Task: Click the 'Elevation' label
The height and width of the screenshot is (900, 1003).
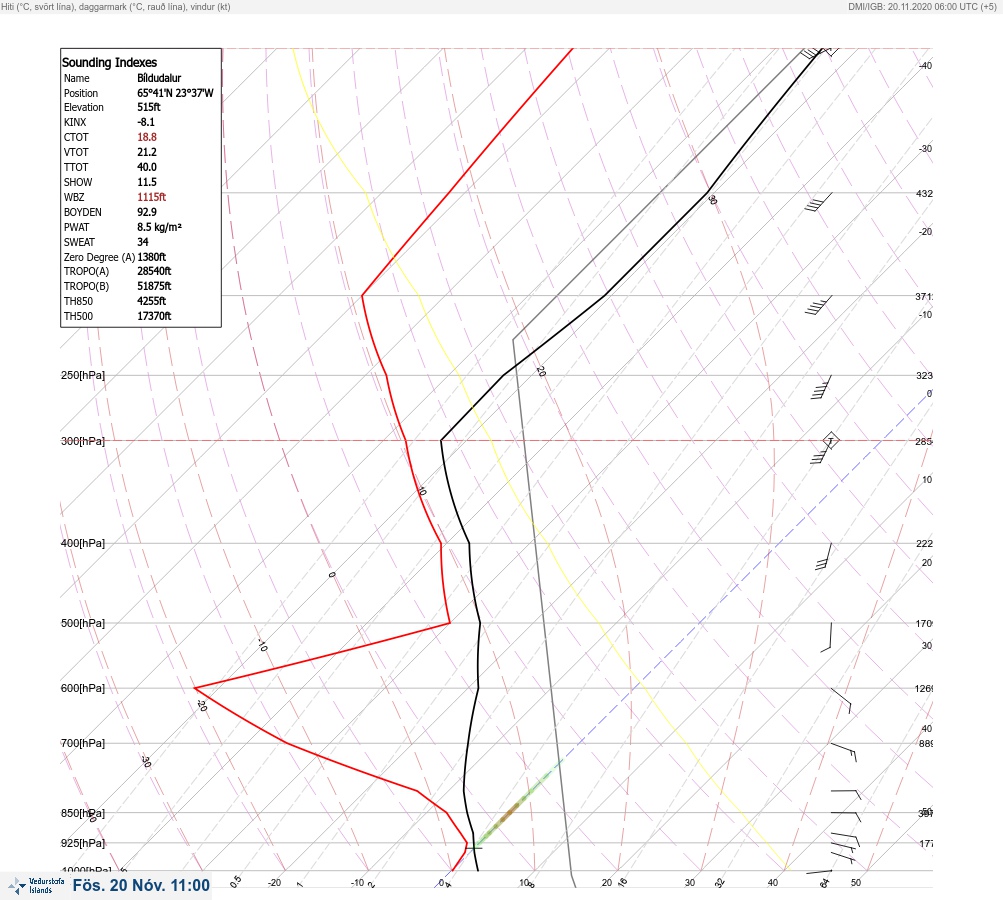Action: coord(84,107)
